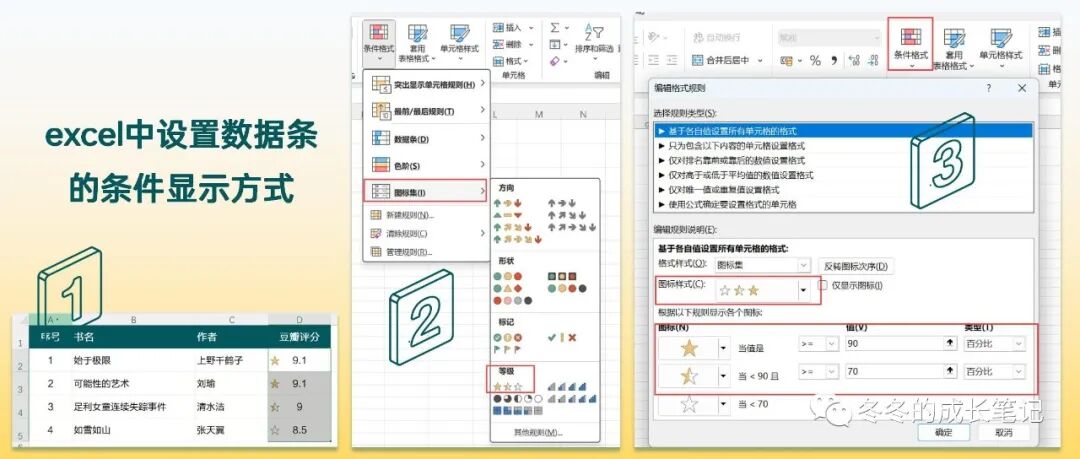
Task: Select the check, exclamation, cross set
Action: click(x=562, y=338)
